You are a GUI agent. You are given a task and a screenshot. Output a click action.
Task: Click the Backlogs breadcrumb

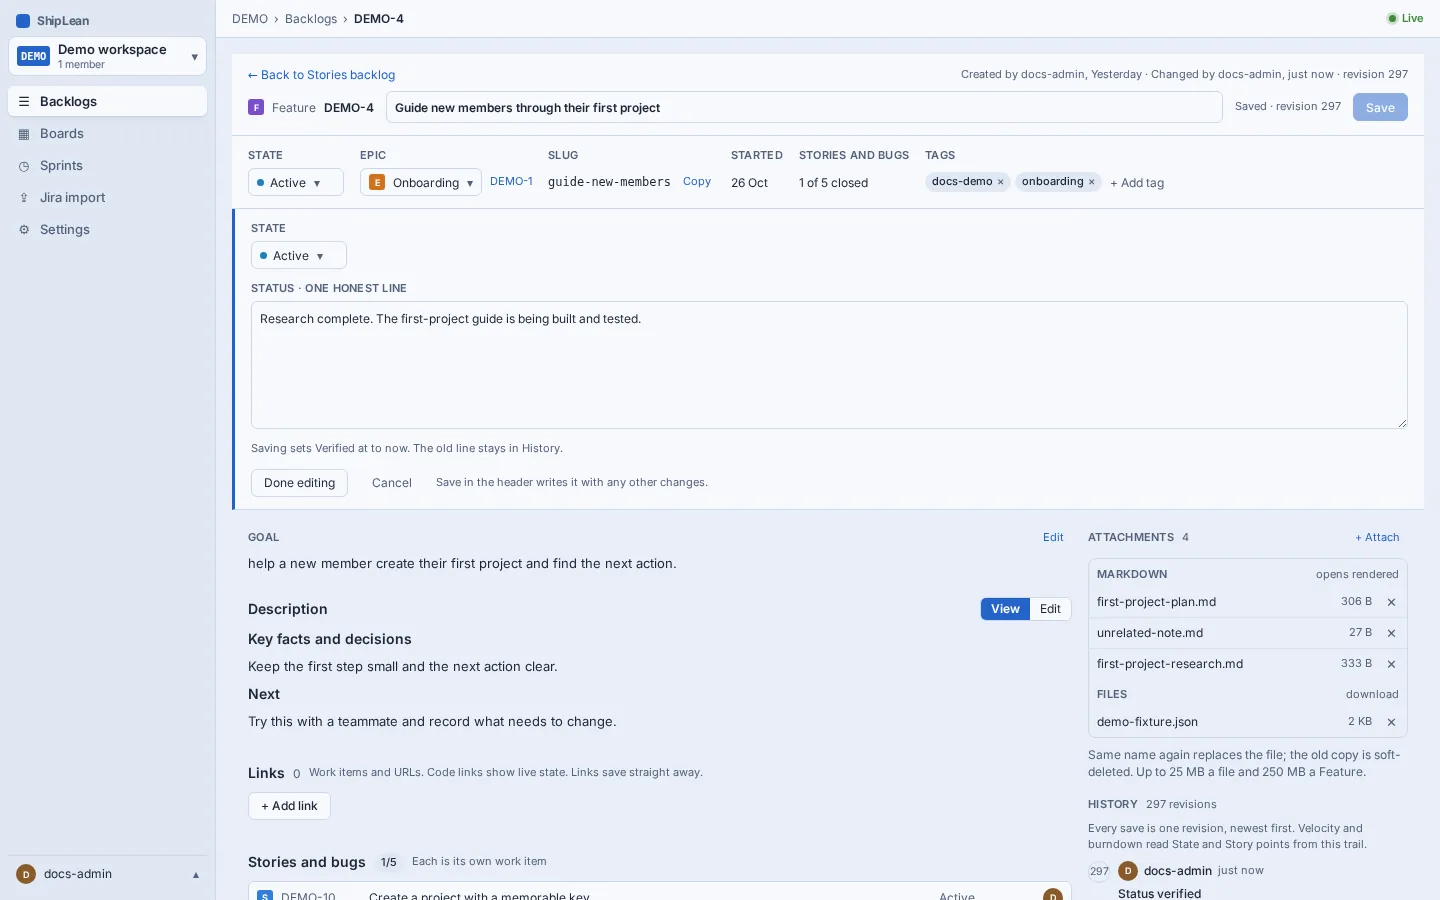(311, 19)
